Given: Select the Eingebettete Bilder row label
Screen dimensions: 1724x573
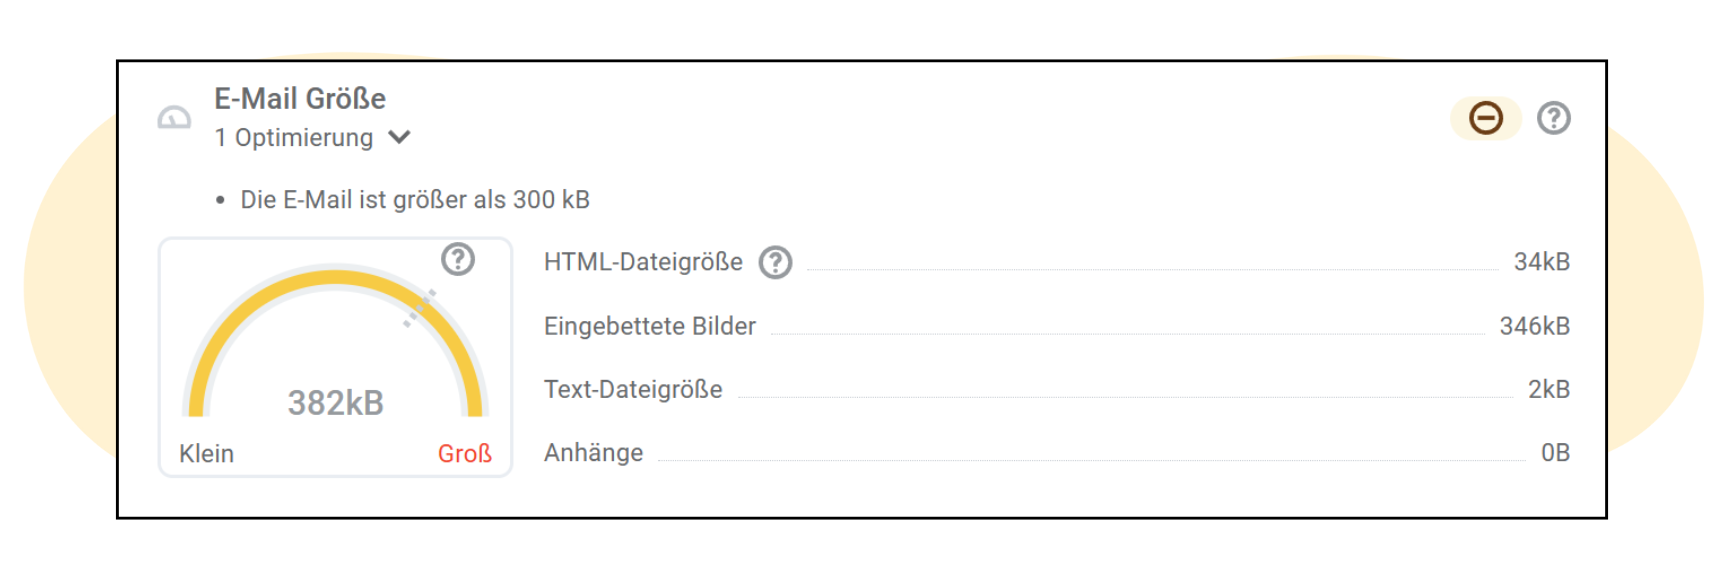Looking at the screenshot, I should pyautogui.click(x=649, y=326).
